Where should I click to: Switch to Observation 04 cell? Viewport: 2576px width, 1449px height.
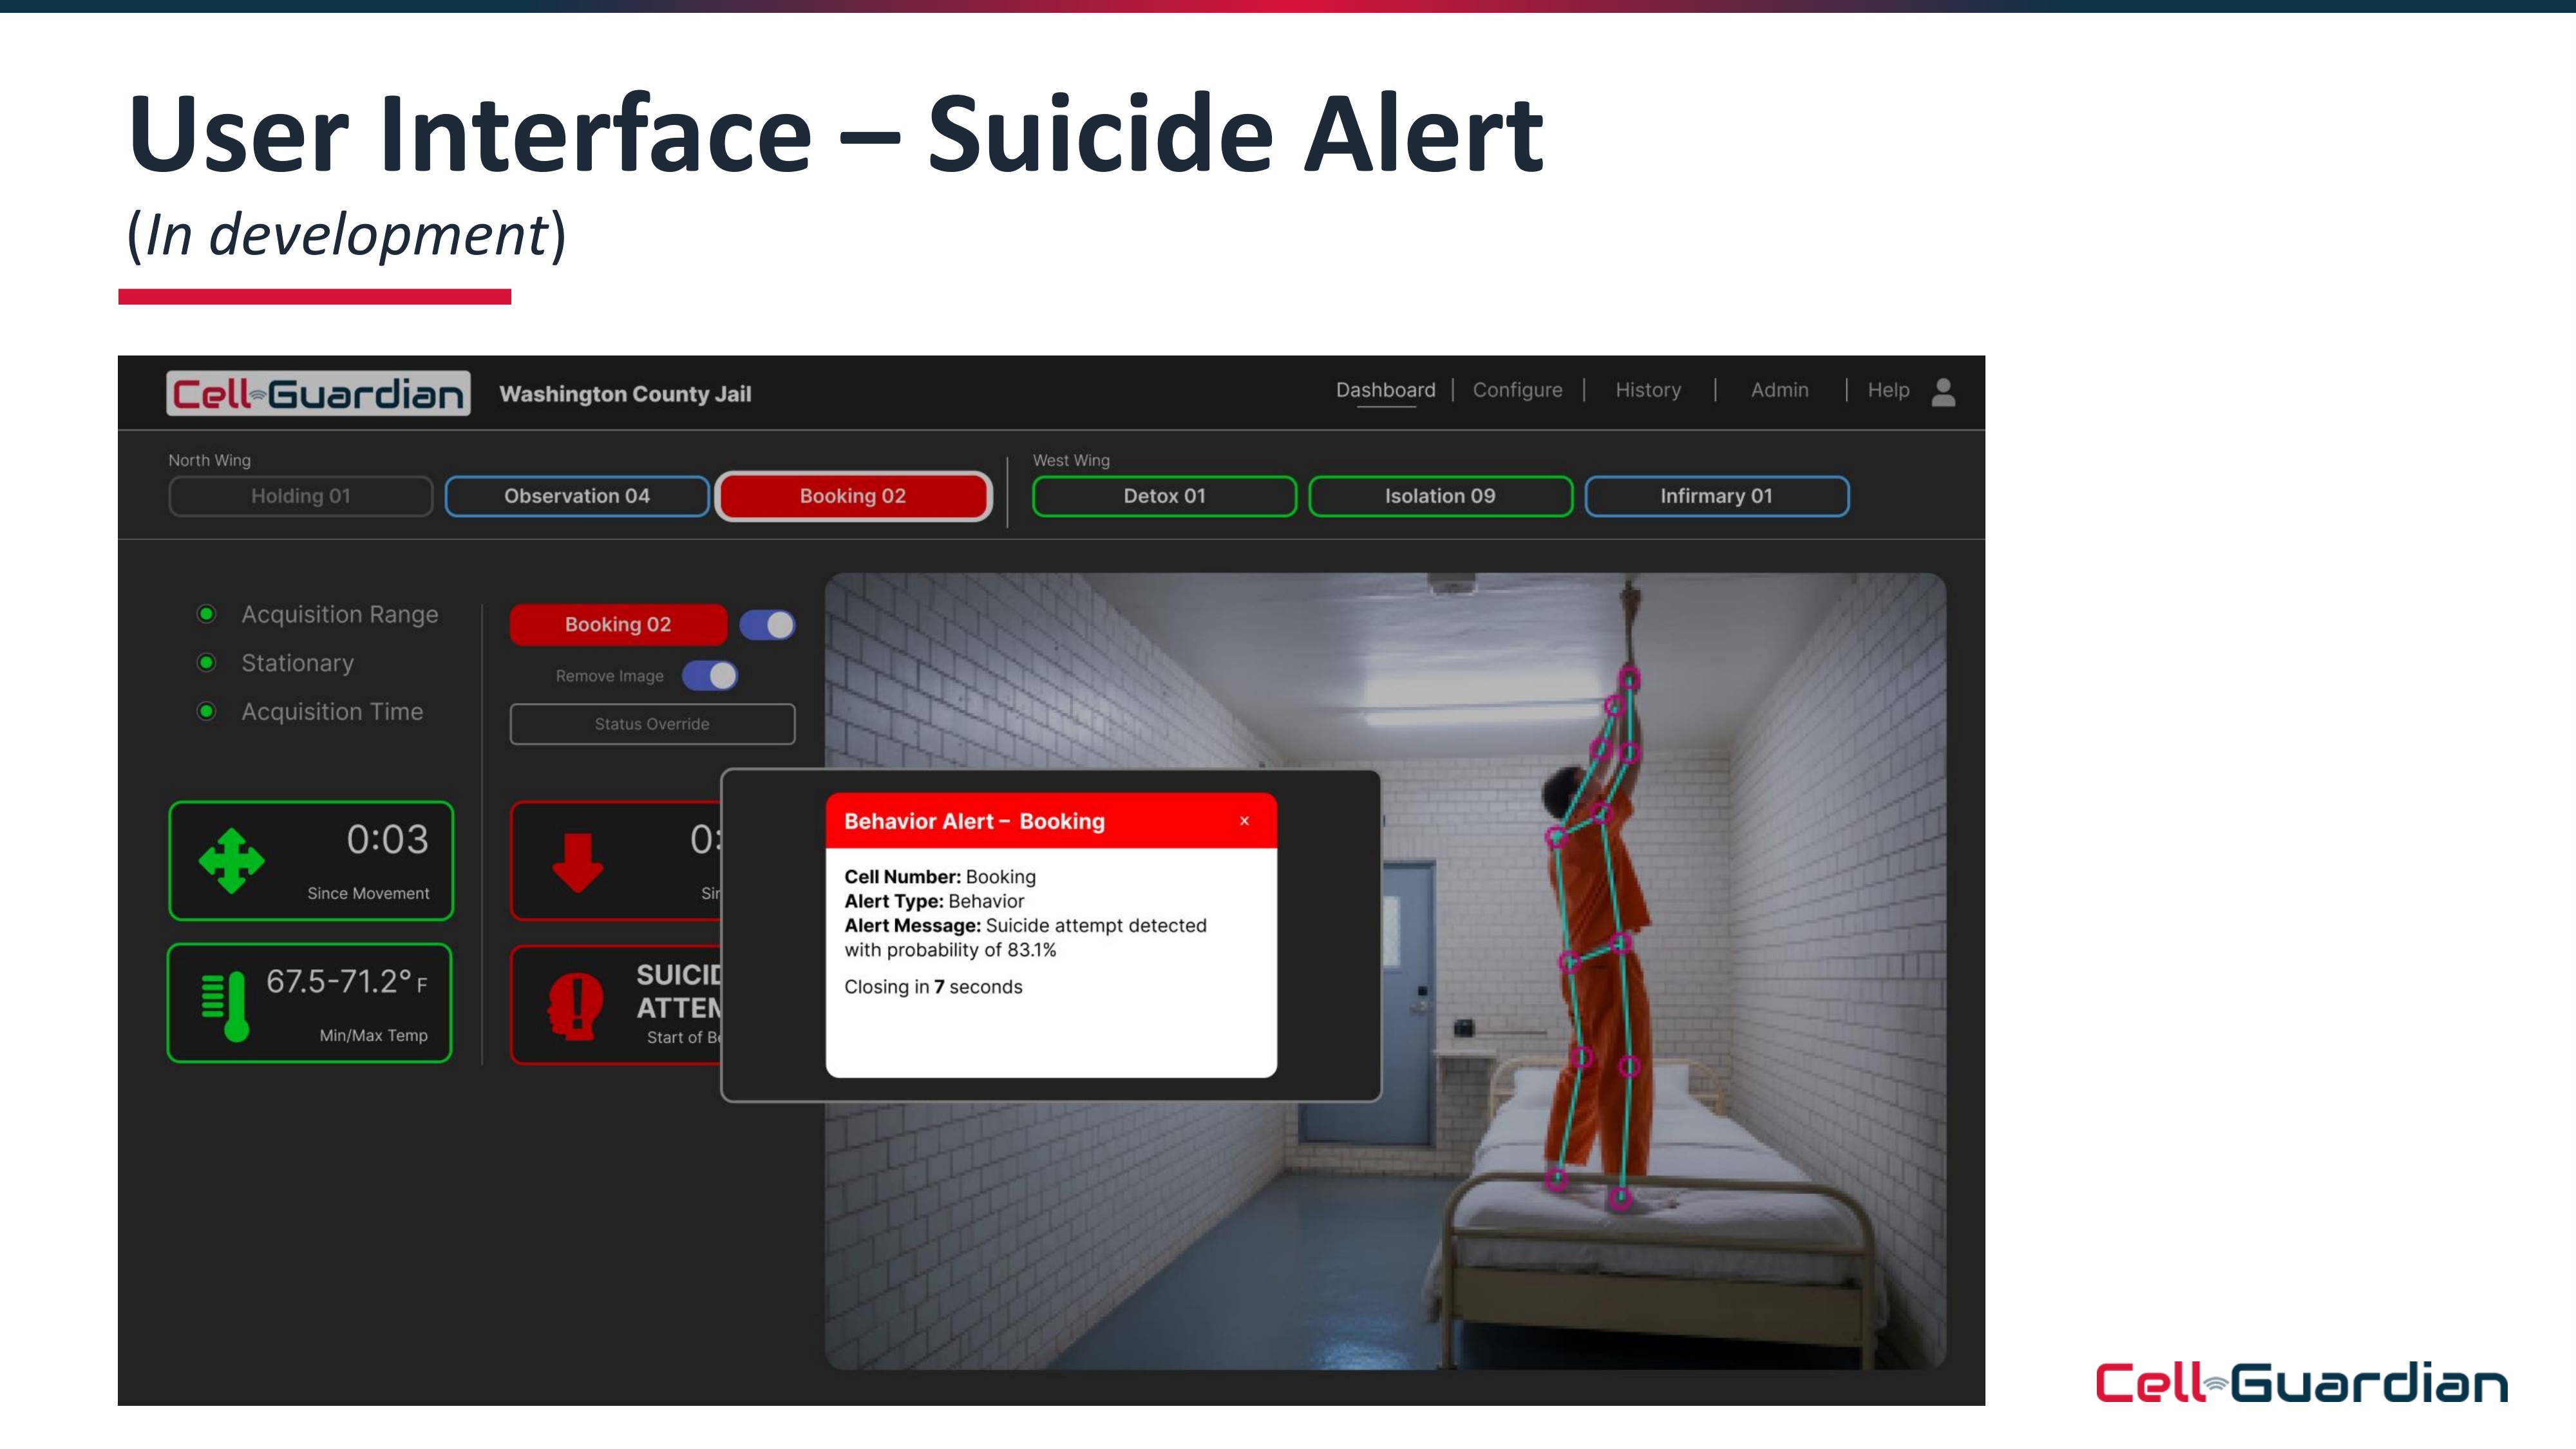[x=576, y=496]
